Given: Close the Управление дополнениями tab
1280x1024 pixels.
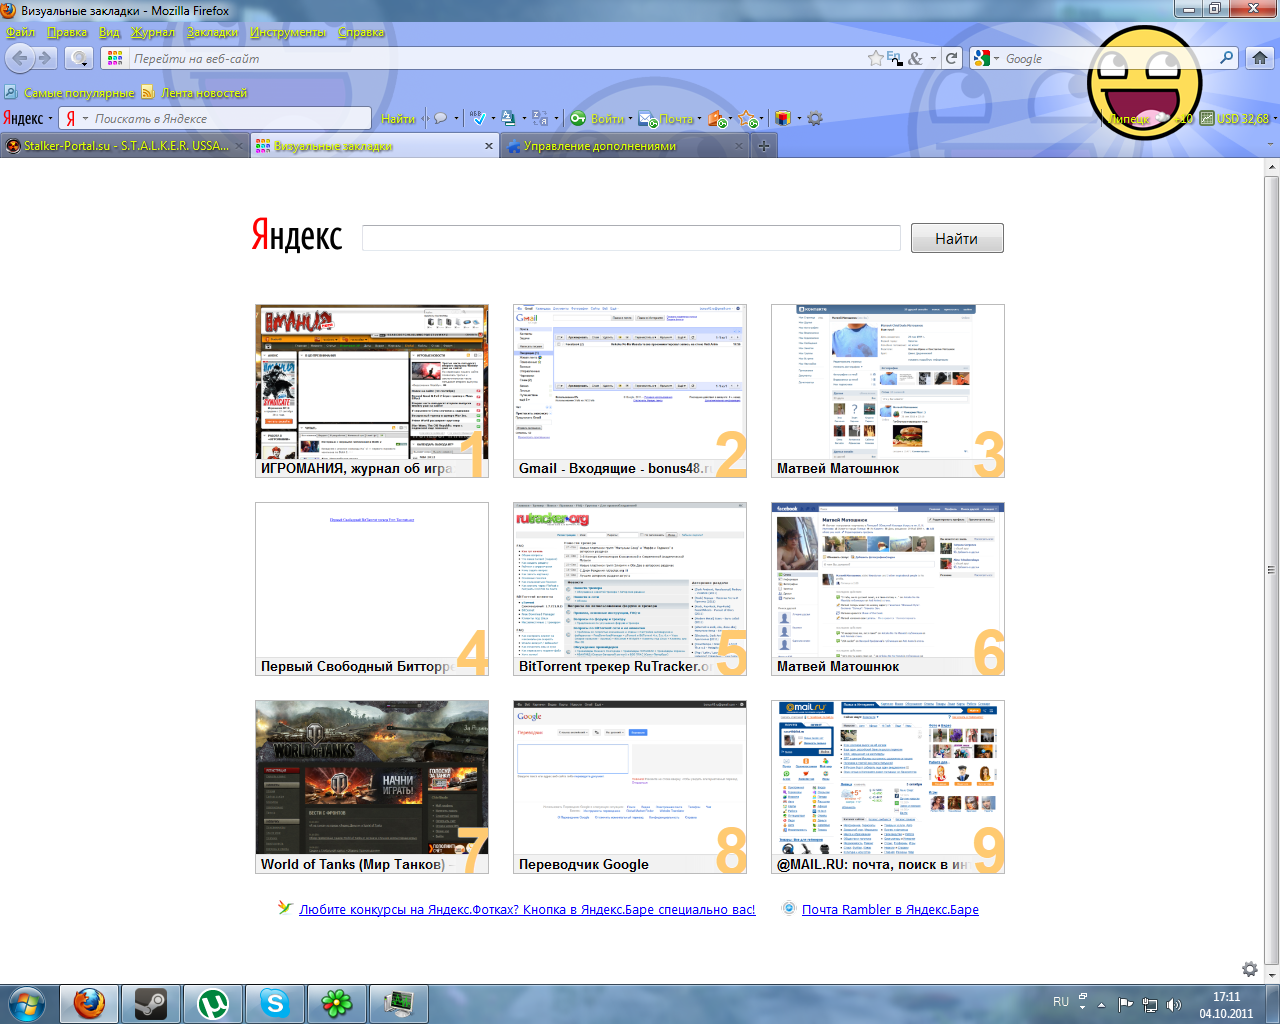Looking at the screenshot, I should pos(739,146).
